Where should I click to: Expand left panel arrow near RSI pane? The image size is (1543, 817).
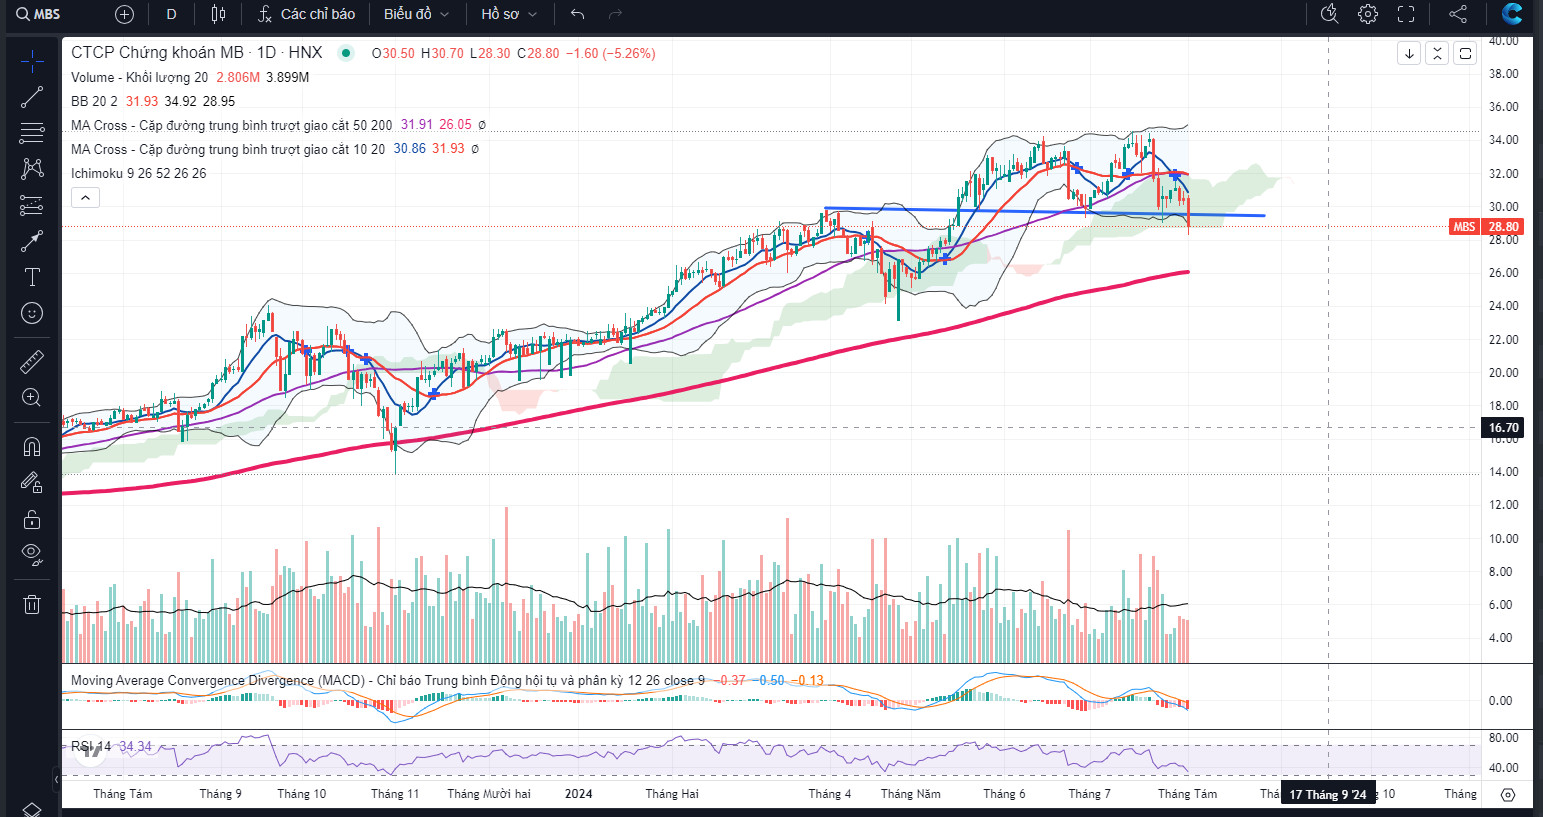pos(56,778)
